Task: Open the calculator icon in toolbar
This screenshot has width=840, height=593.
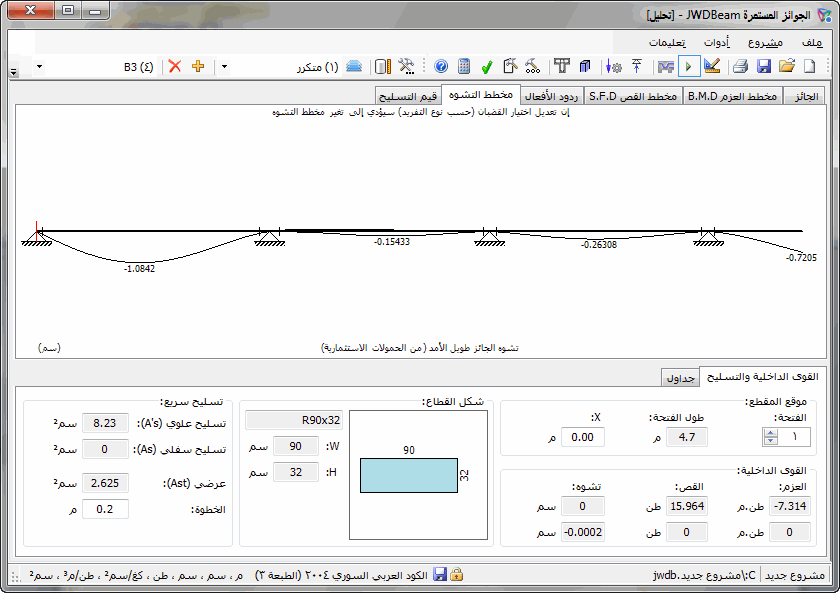Action: (x=464, y=66)
